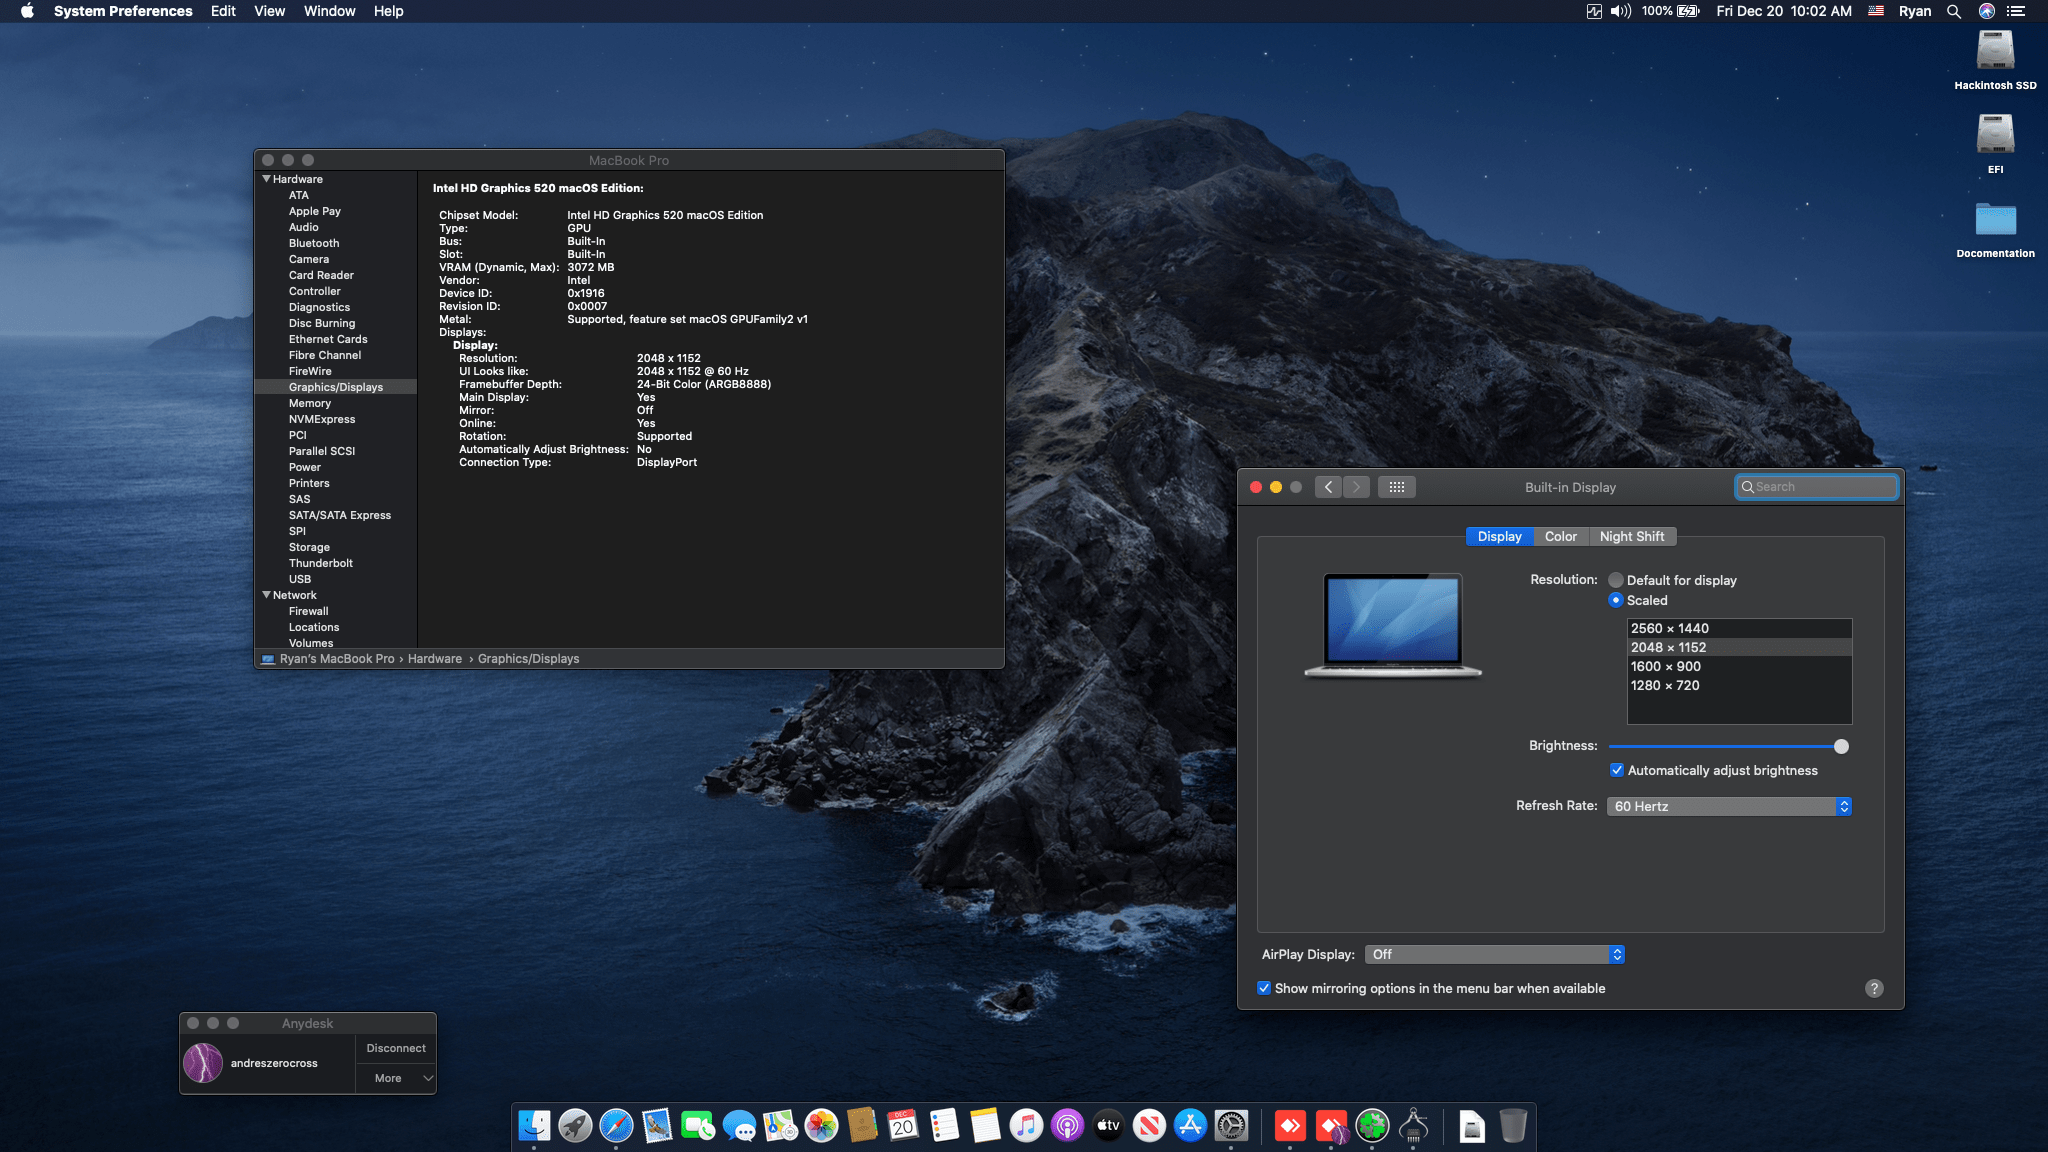Toggle Automatically adjust brightness
Screen dimensions: 2048x1152
pyautogui.click(x=1617, y=770)
